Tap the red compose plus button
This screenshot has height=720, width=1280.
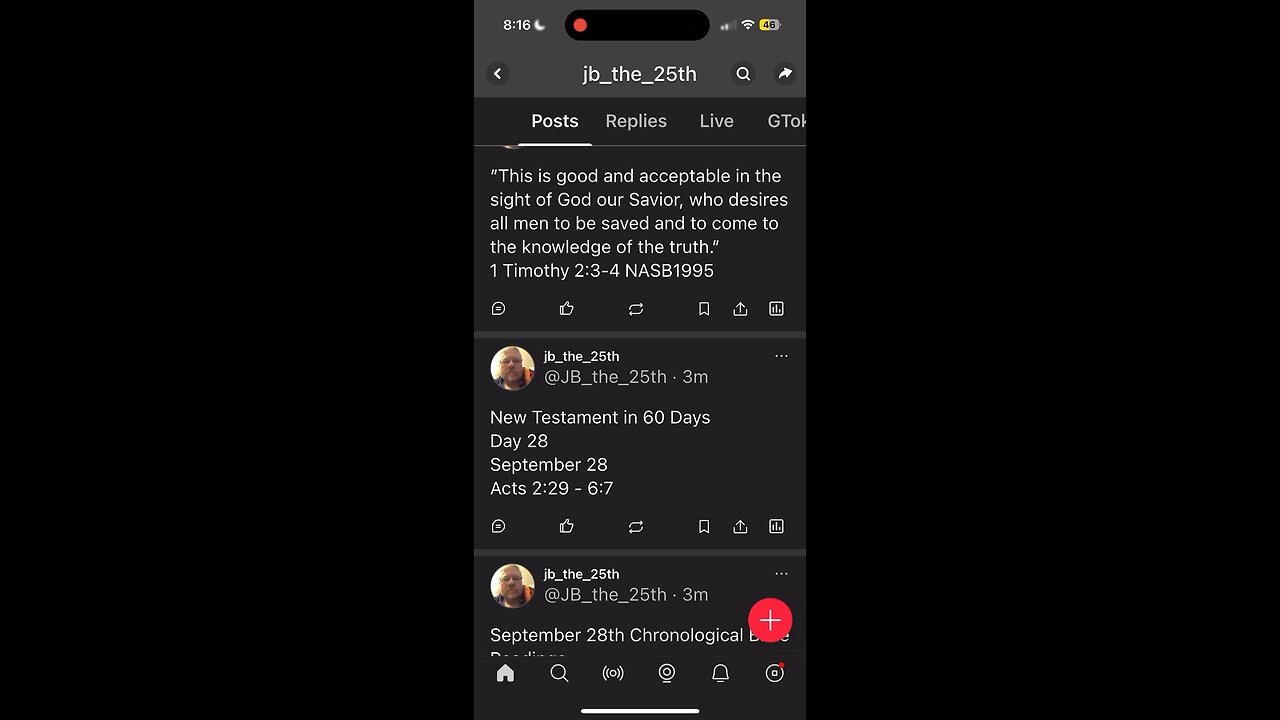(x=770, y=620)
